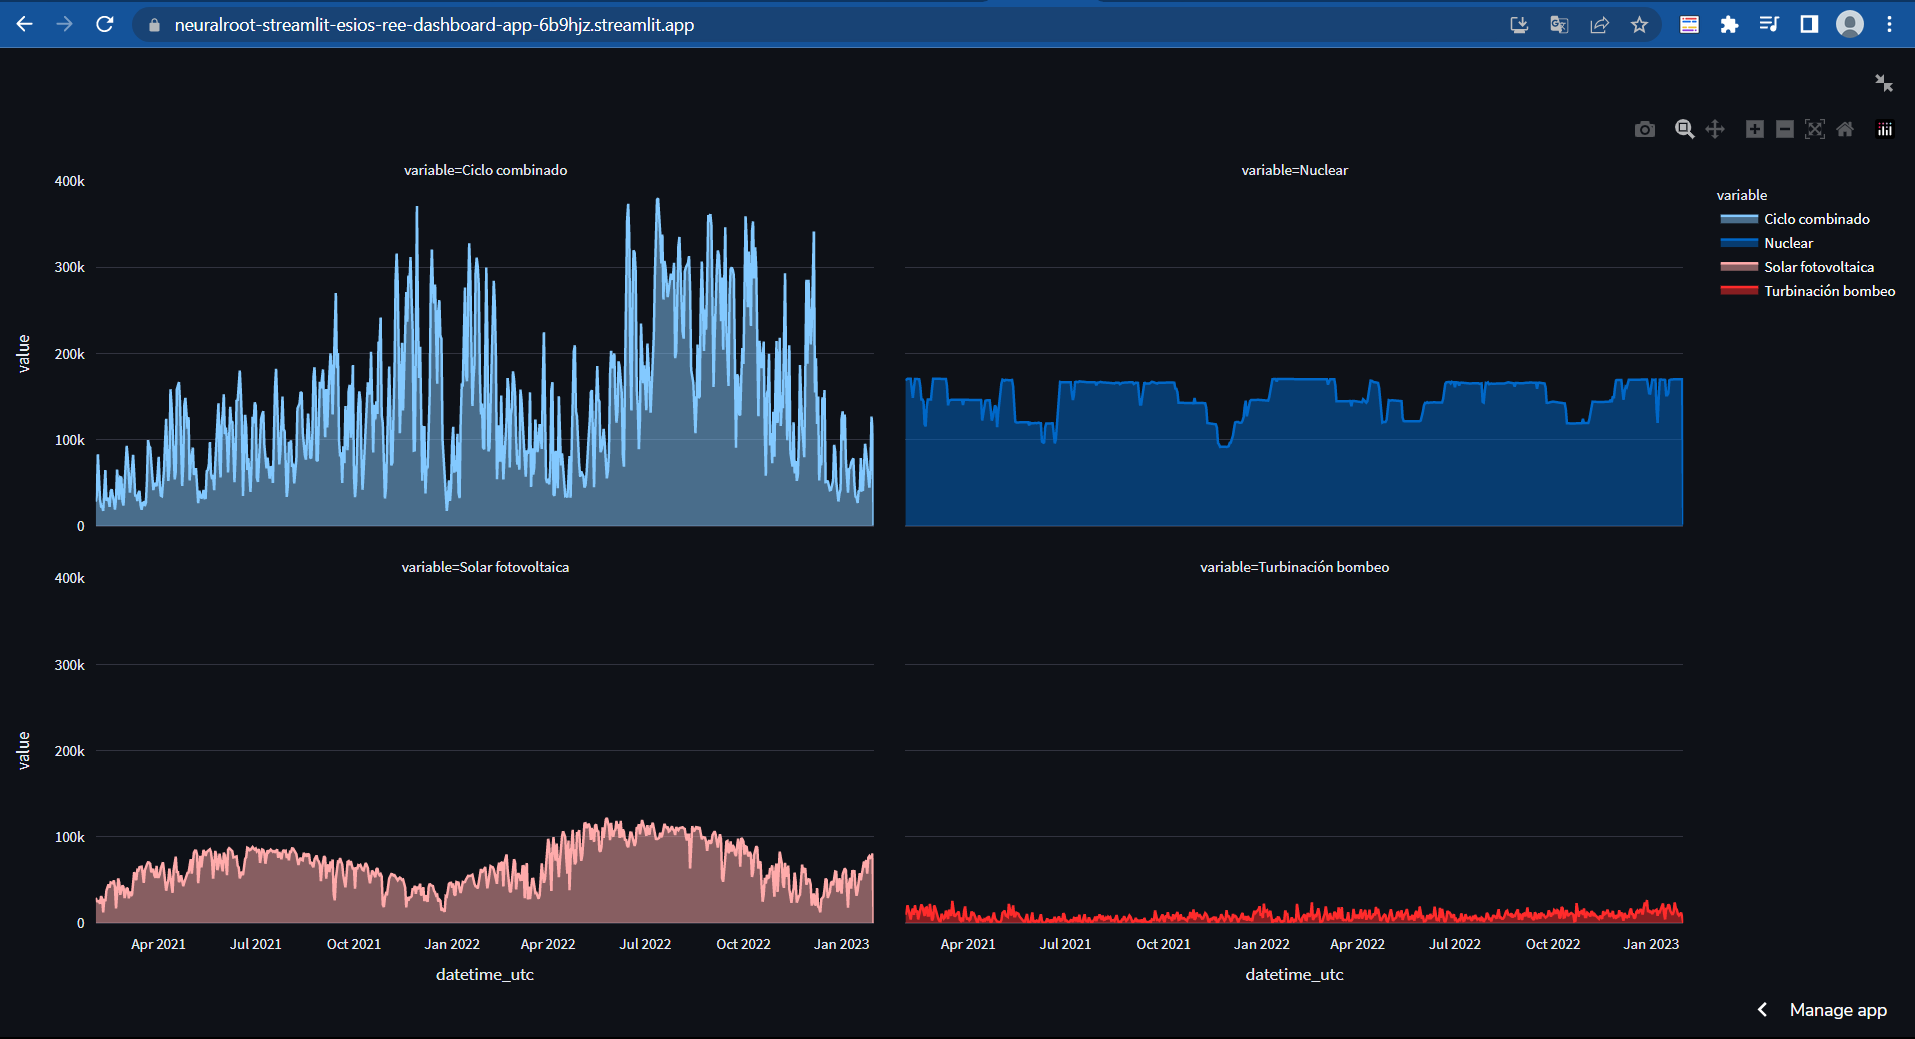Click 'Jan 2023' tick under Turbinación bombeo chart
1915x1039 pixels.
pyautogui.click(x=1651, y=944)
